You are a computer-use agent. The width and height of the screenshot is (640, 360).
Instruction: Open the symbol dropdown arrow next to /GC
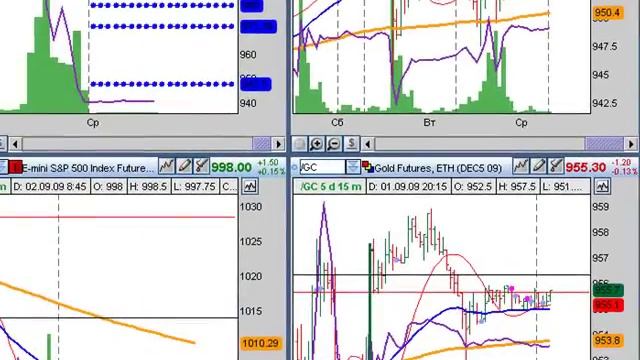[x=353, y=167]
